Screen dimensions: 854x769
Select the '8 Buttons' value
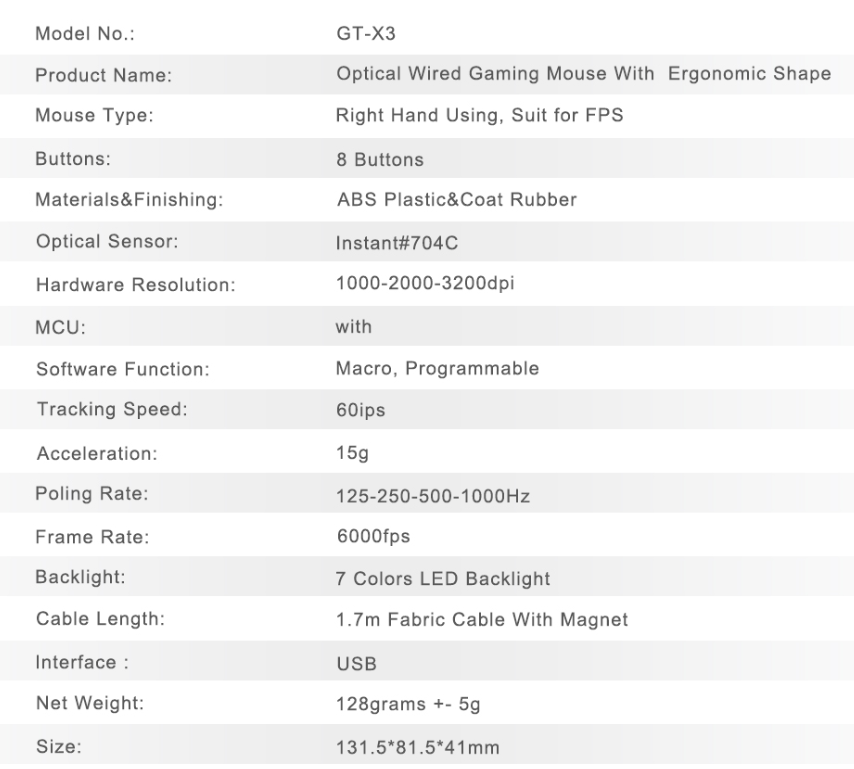pos(379,159)
